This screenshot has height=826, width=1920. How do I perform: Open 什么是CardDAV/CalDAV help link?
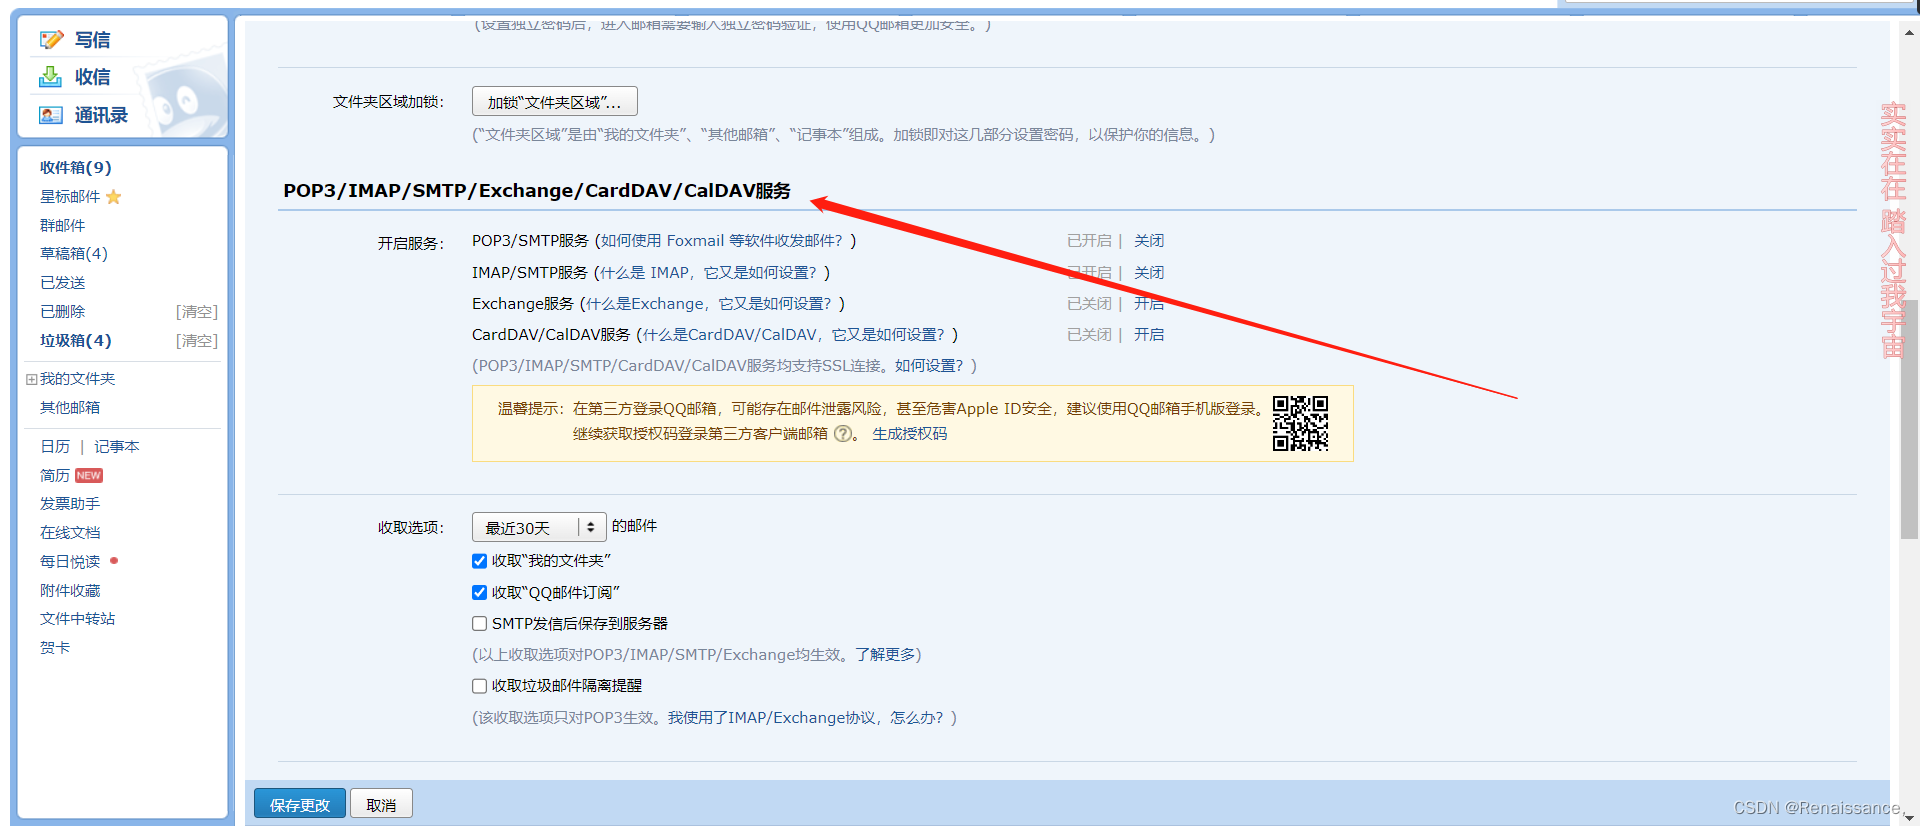pos(794,335)
